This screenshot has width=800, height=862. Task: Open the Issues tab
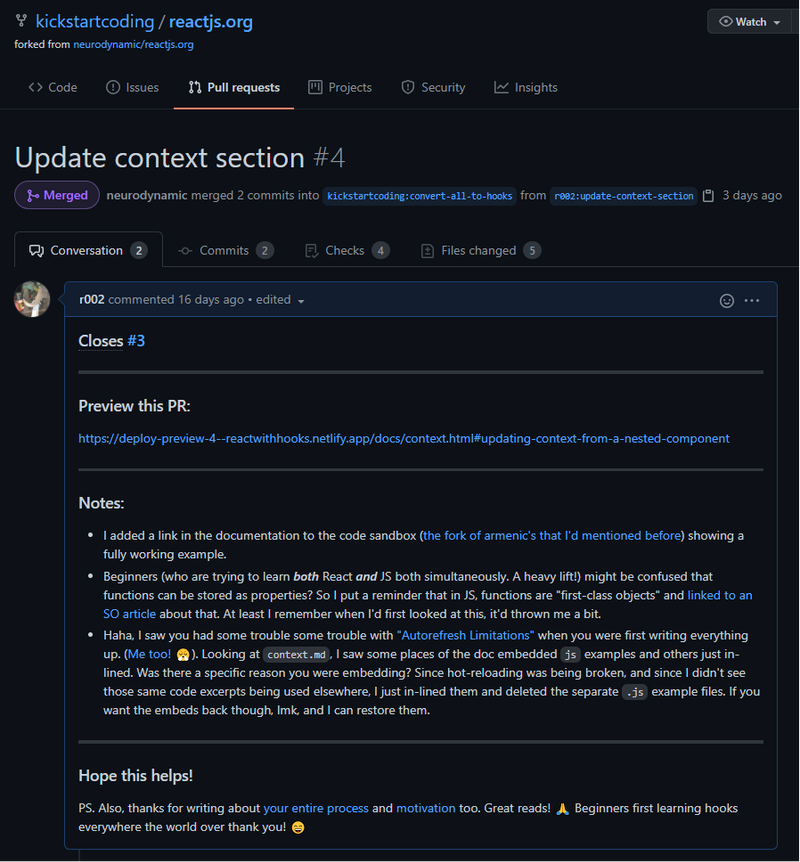[x=133, y=87]
